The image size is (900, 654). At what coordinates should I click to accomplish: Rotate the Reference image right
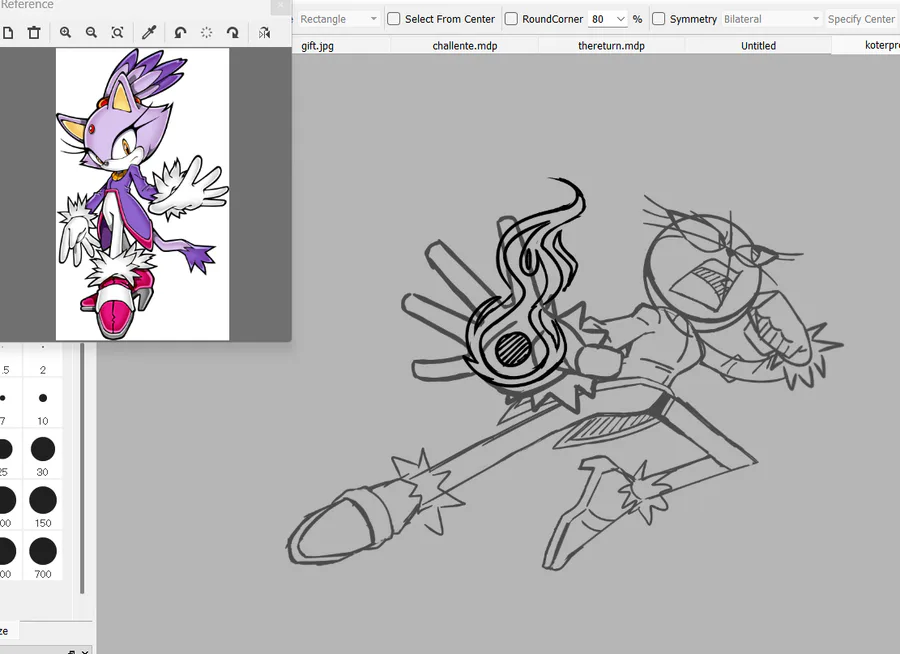tap(232, 33)
